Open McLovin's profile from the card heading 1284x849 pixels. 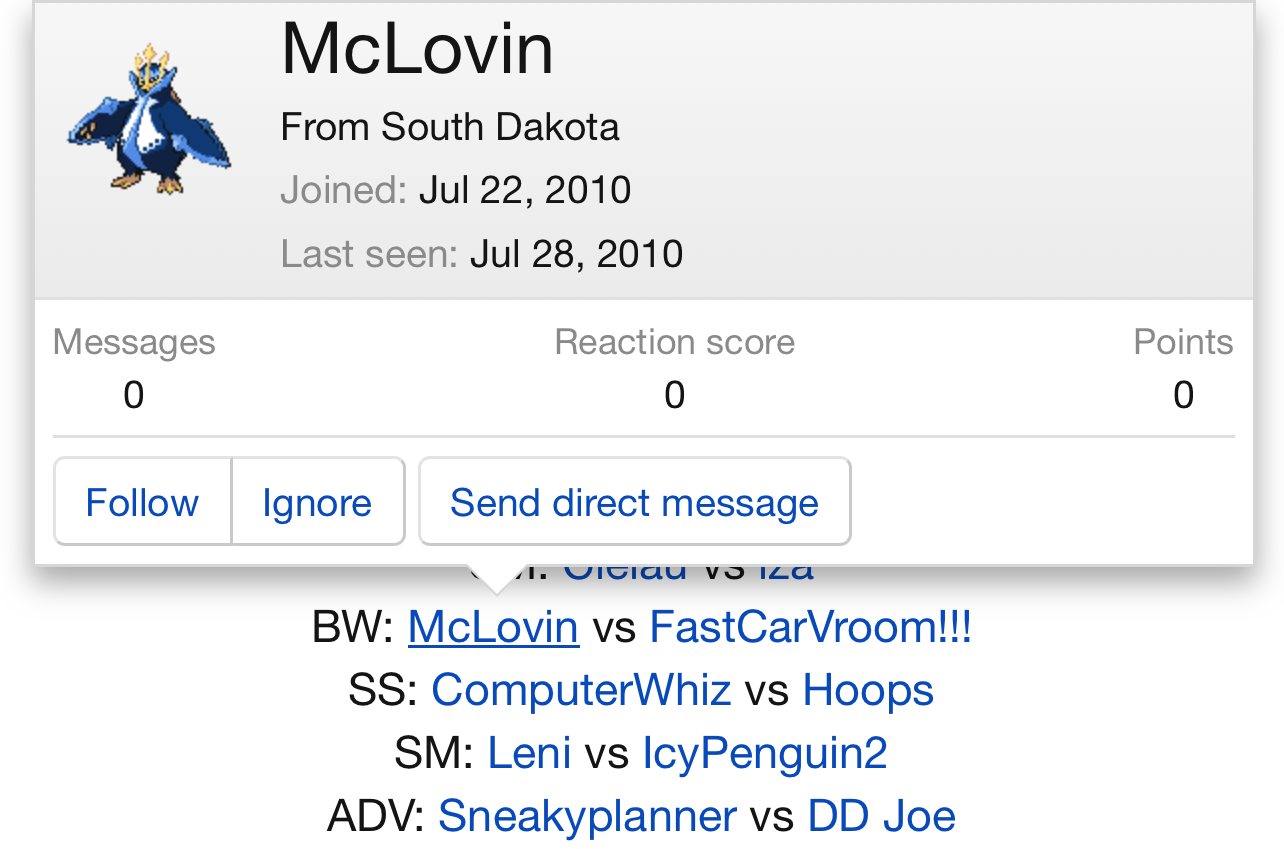pos(417,48)
